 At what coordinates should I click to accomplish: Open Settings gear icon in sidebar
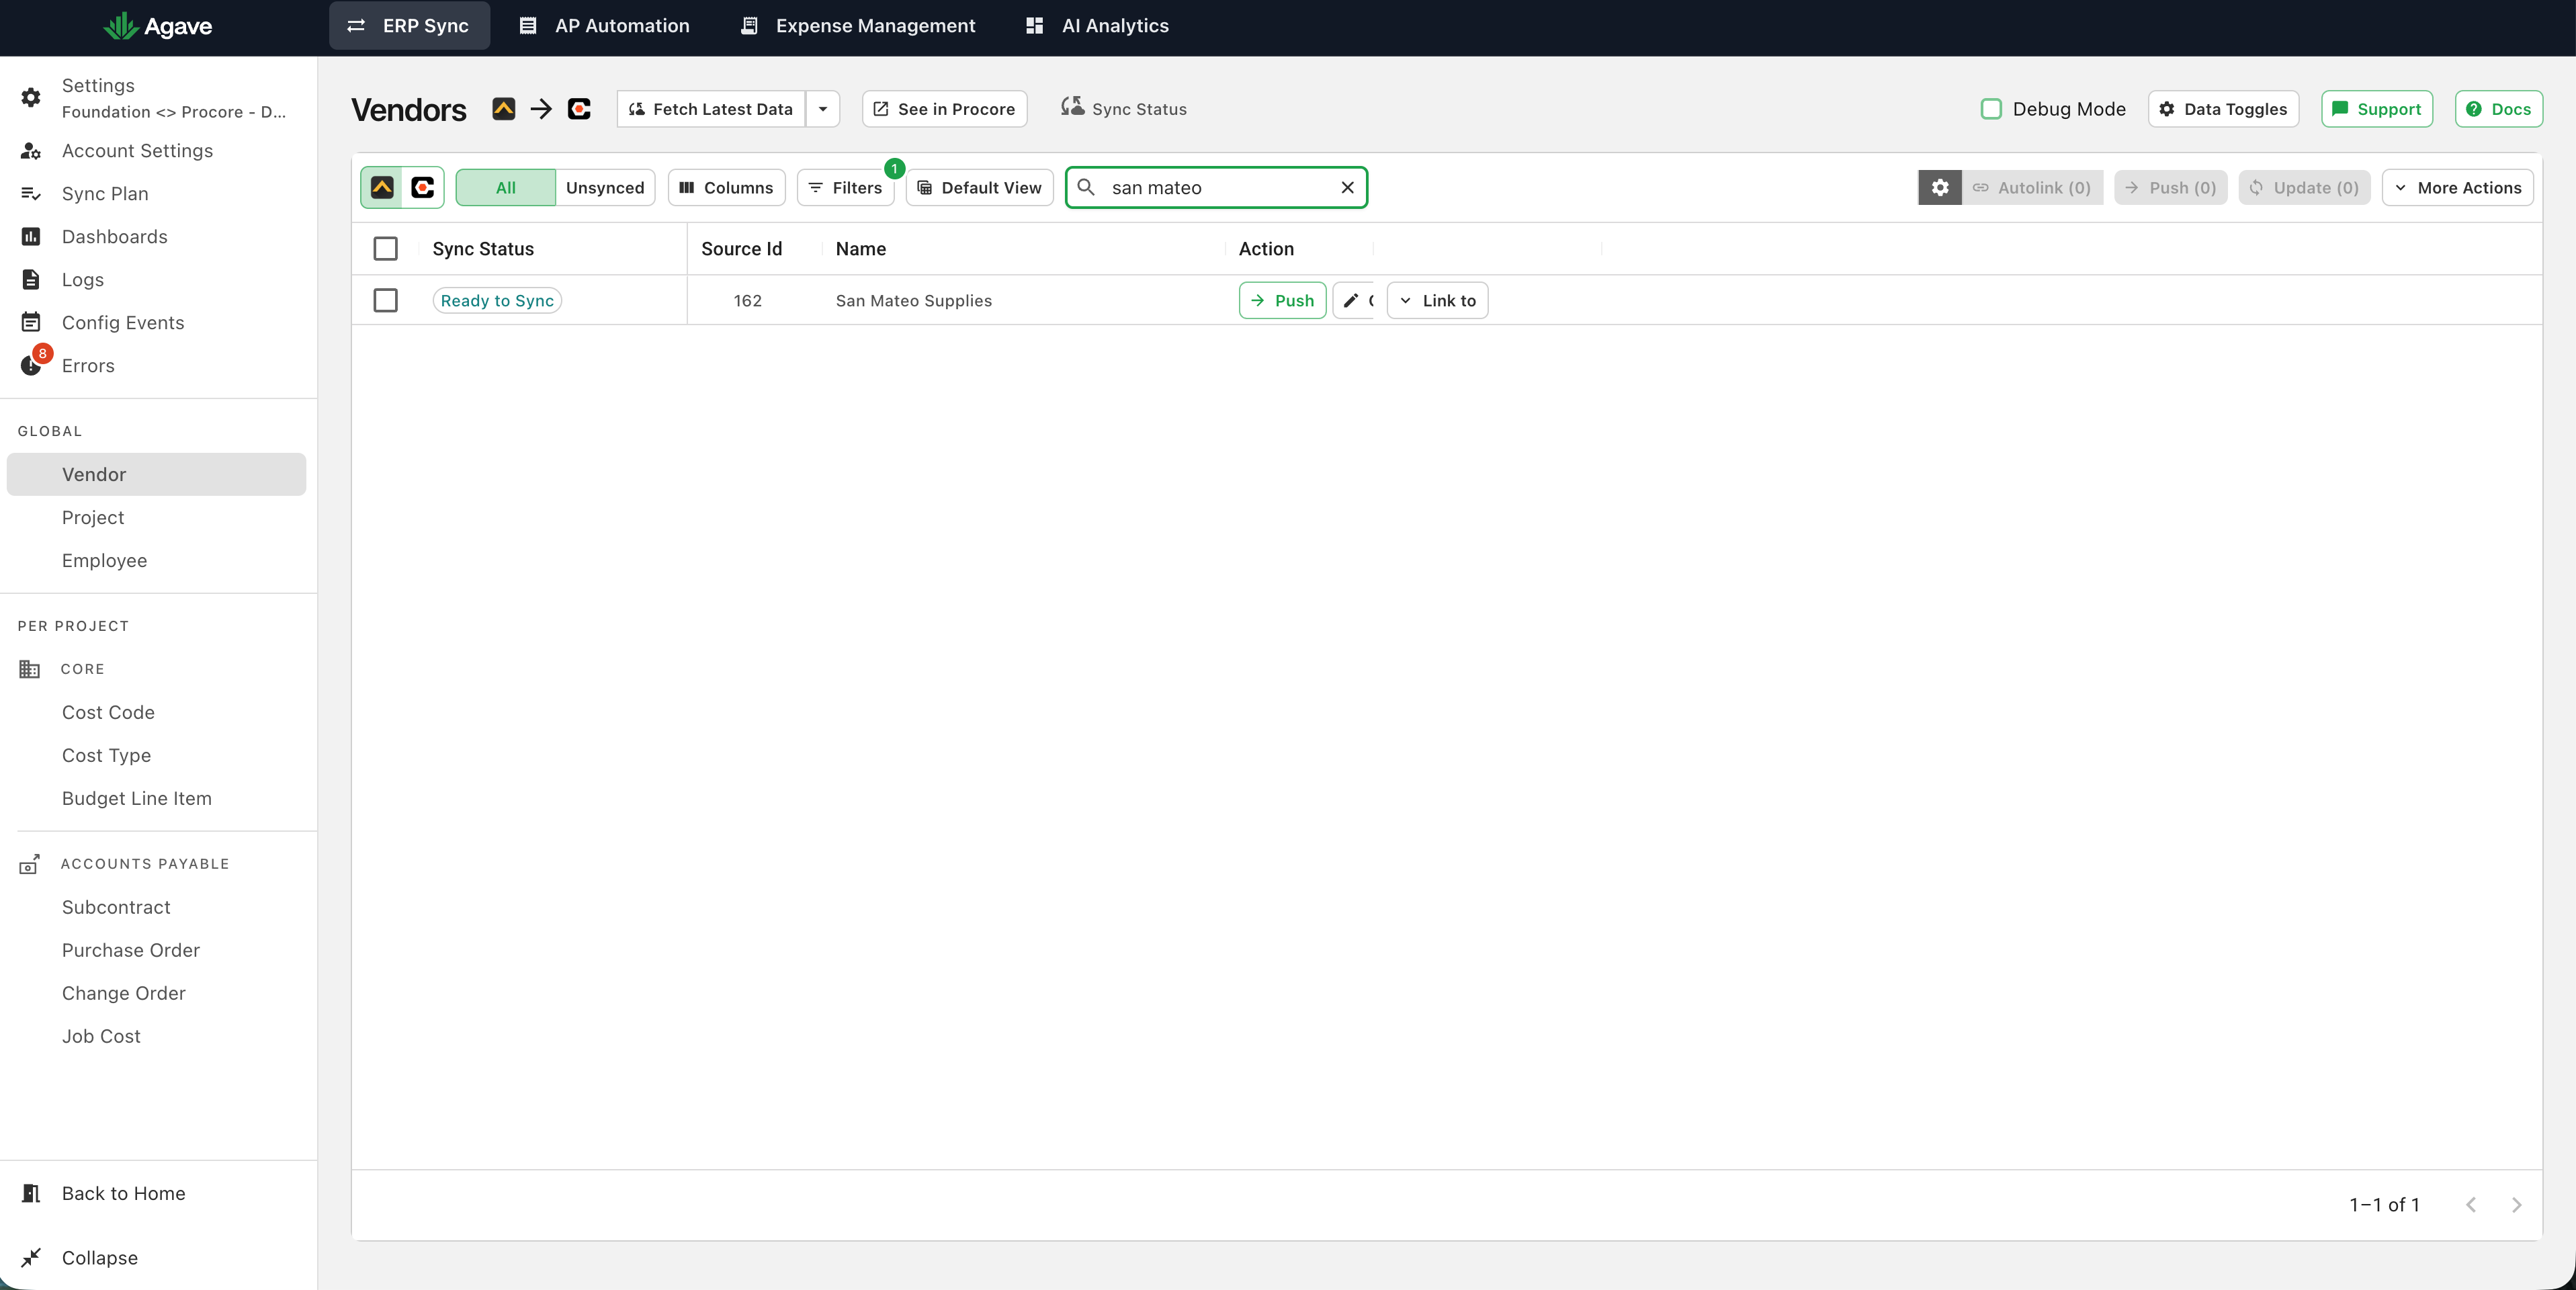click(x=31, y=98)
